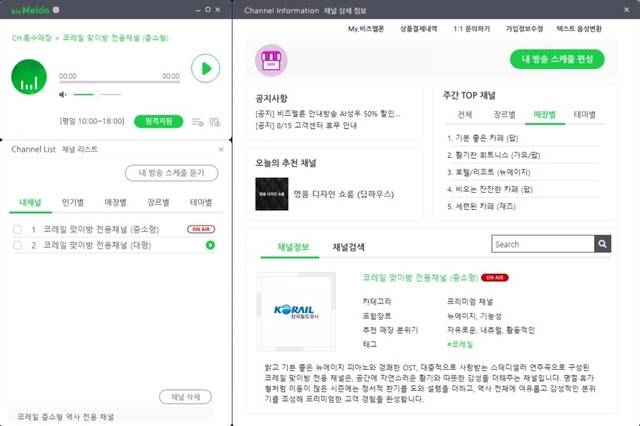Click the KORAIL channel logo thumbnail
640x426 pixels.
(x=296, y=311)
